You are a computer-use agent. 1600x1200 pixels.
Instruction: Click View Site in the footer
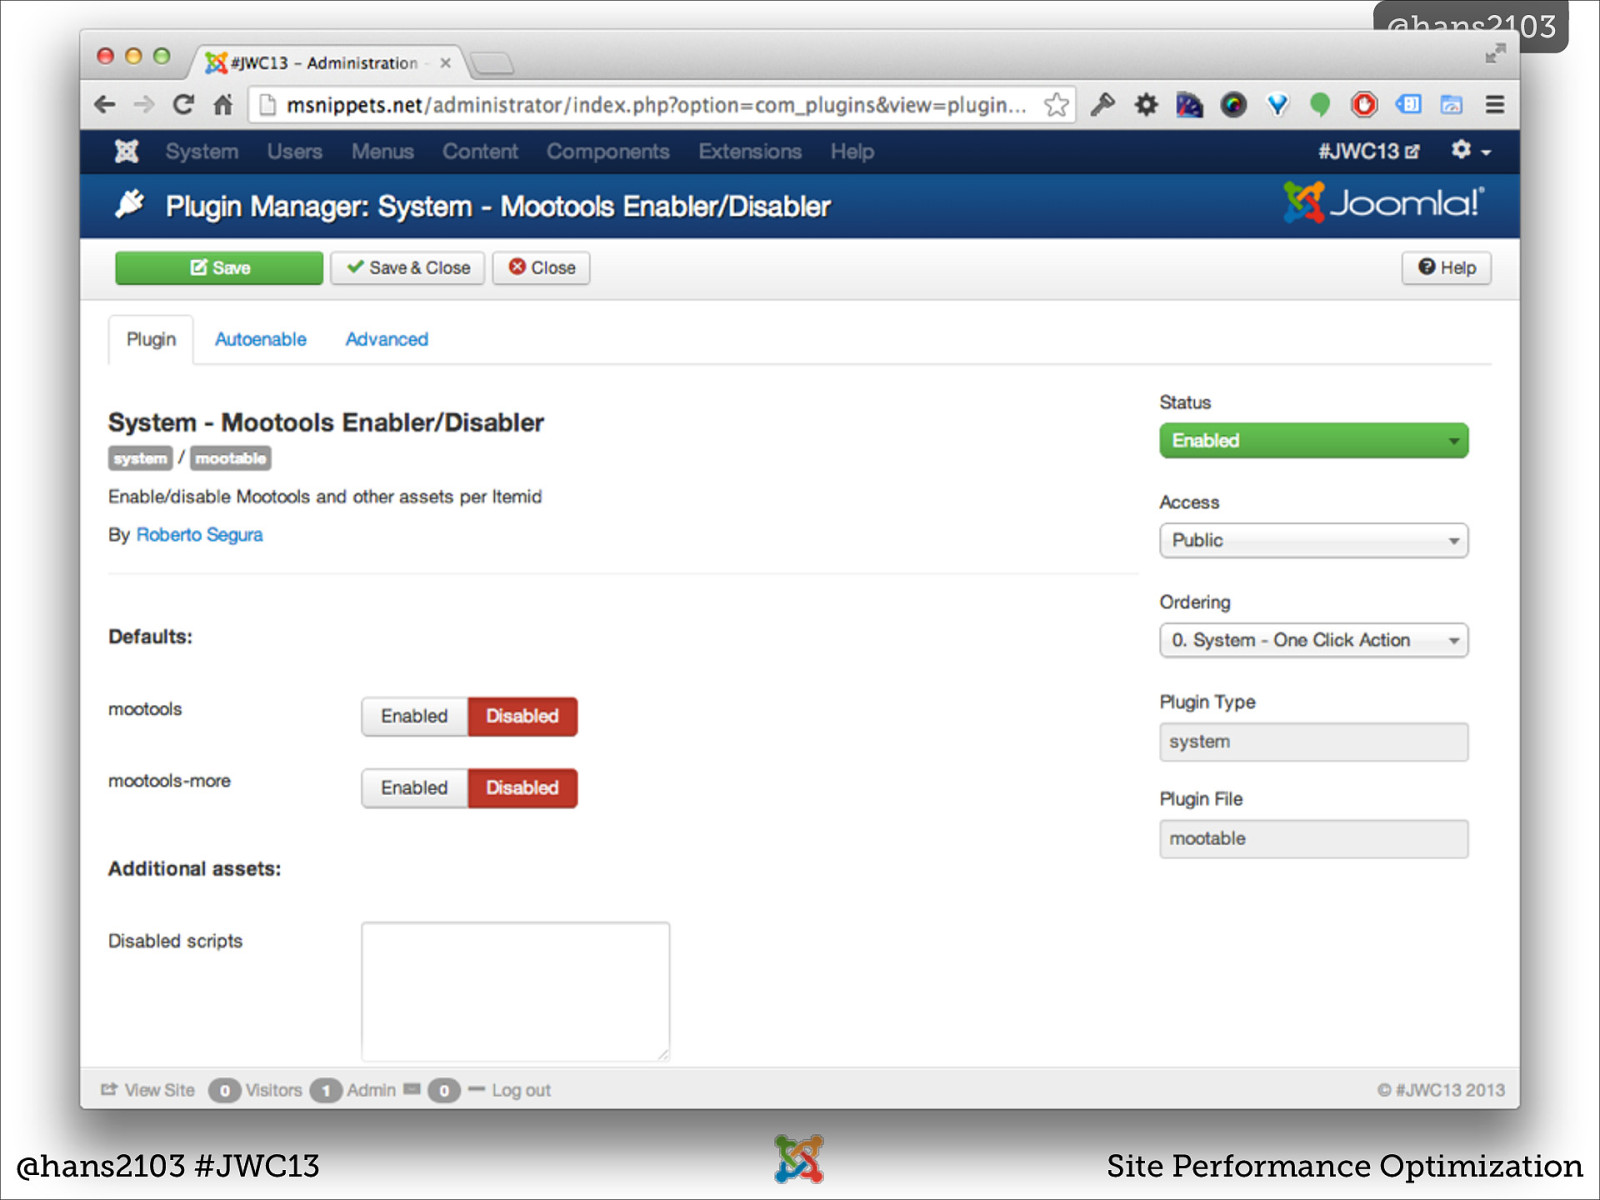(148, 1090)
